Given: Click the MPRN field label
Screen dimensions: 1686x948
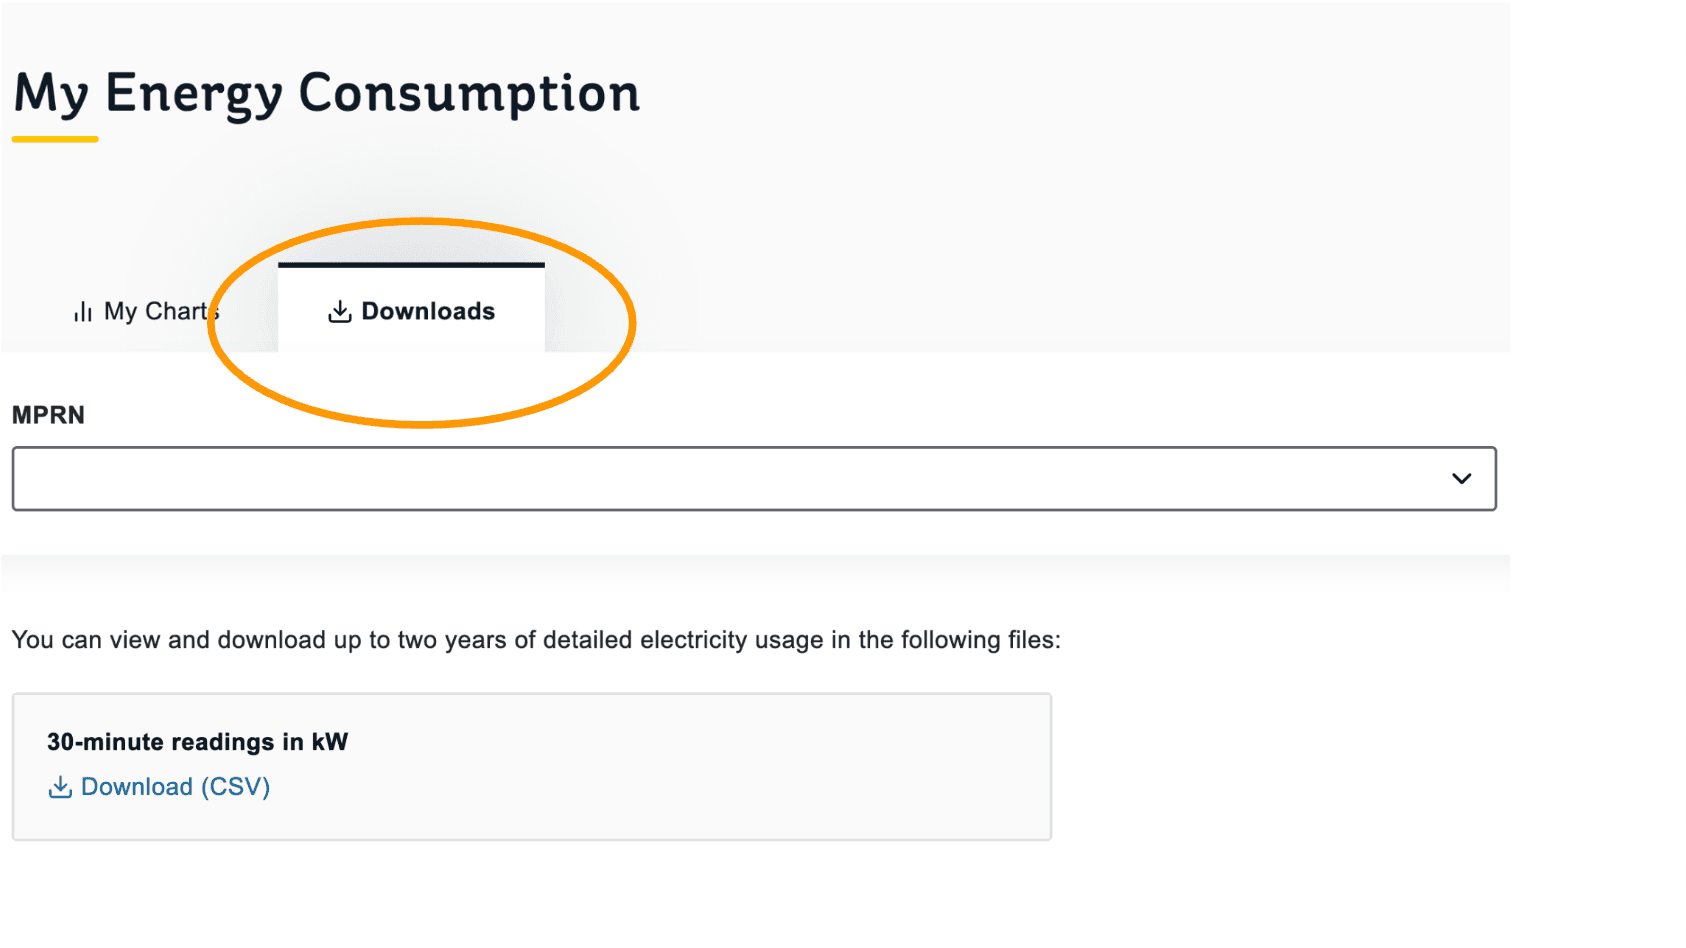Looking at the screenshot, I should point(48,415).
